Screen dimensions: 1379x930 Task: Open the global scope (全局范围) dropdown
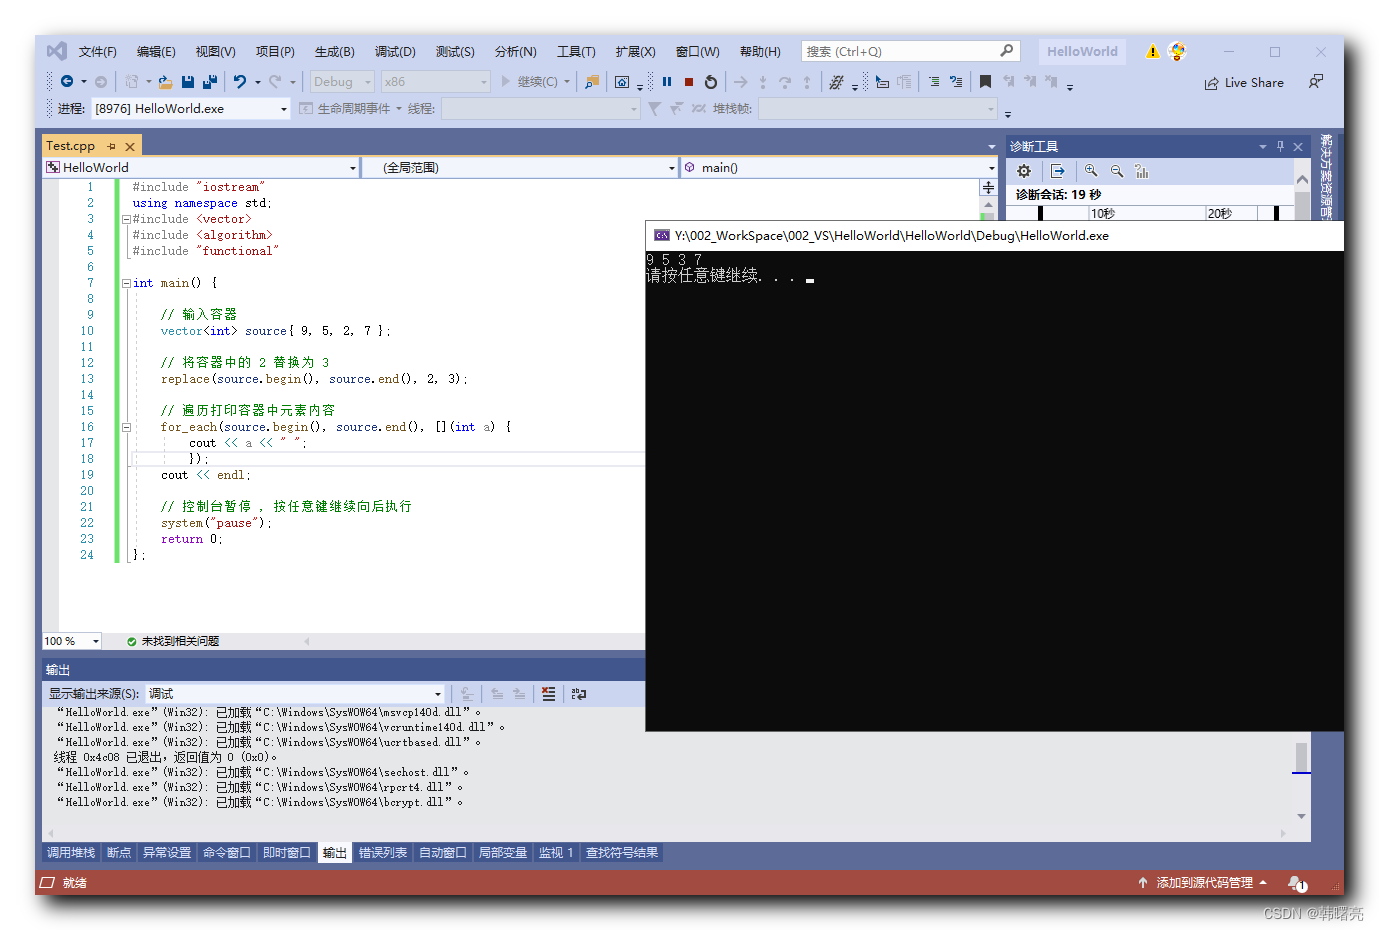point(672,168)
